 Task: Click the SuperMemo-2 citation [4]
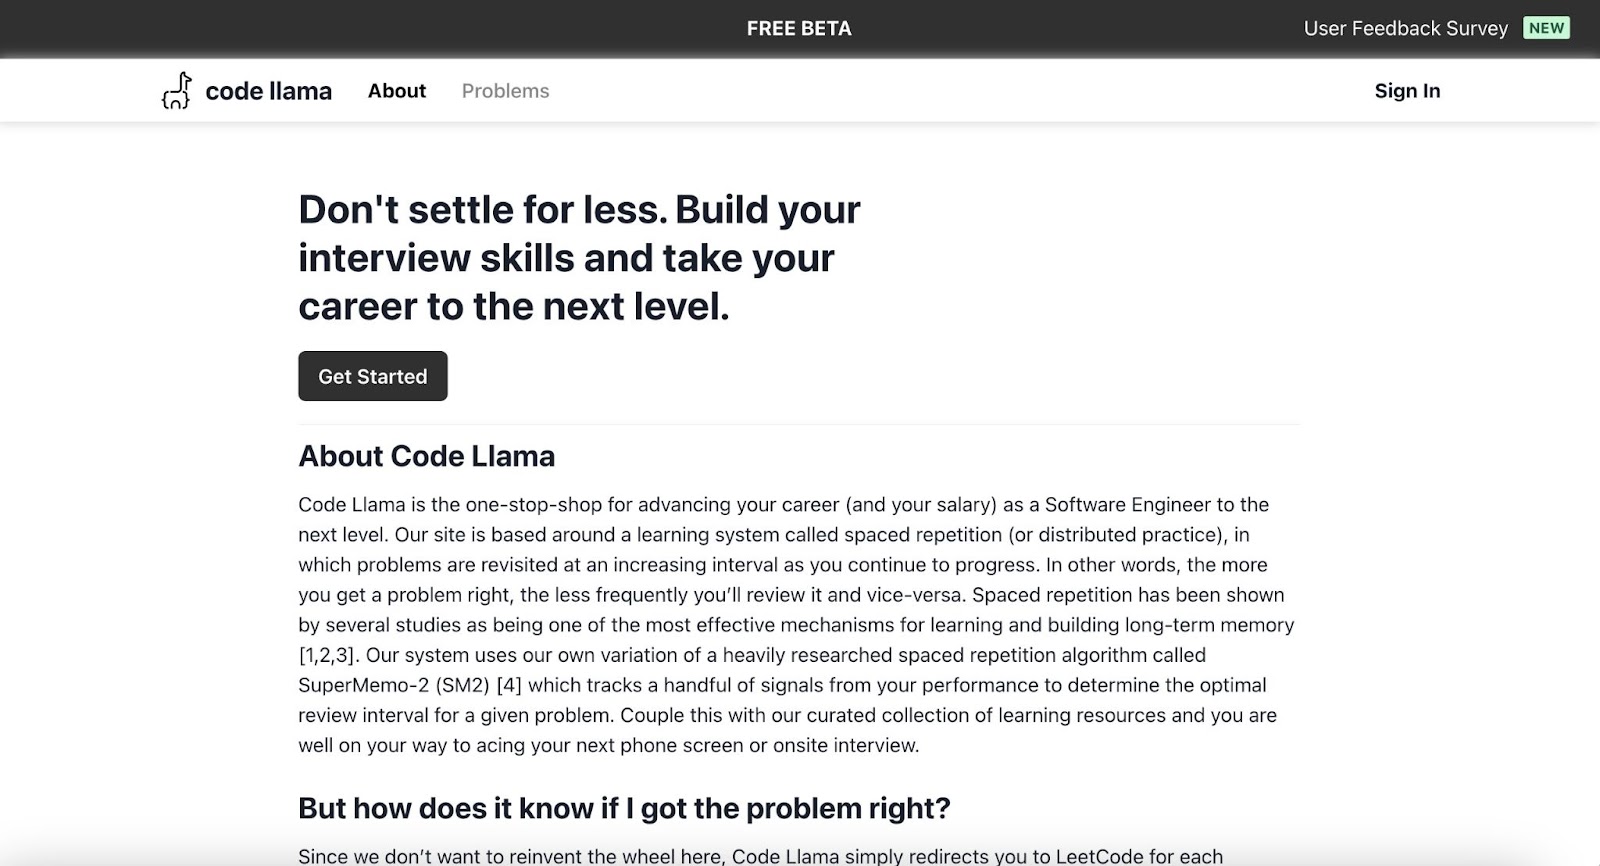point(507,685)
